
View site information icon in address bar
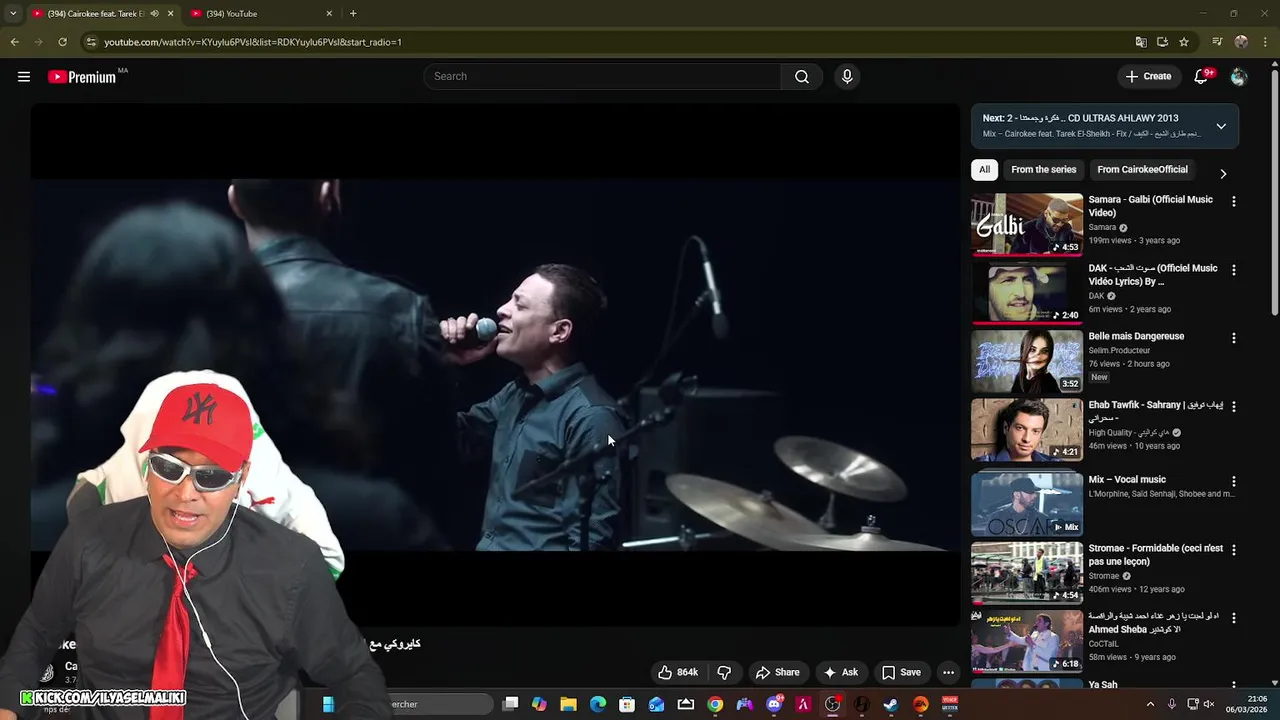coord(91,42)
